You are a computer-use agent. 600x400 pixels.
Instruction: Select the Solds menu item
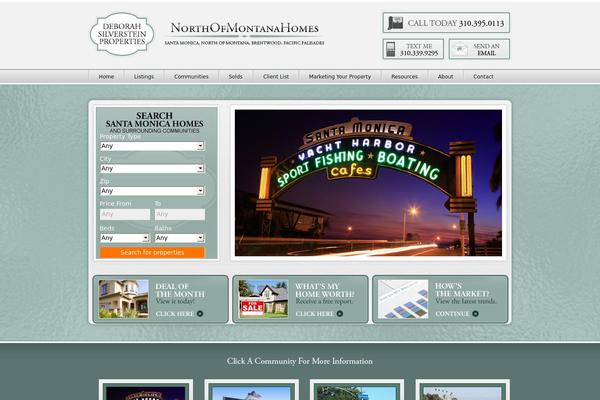point(236,77)
